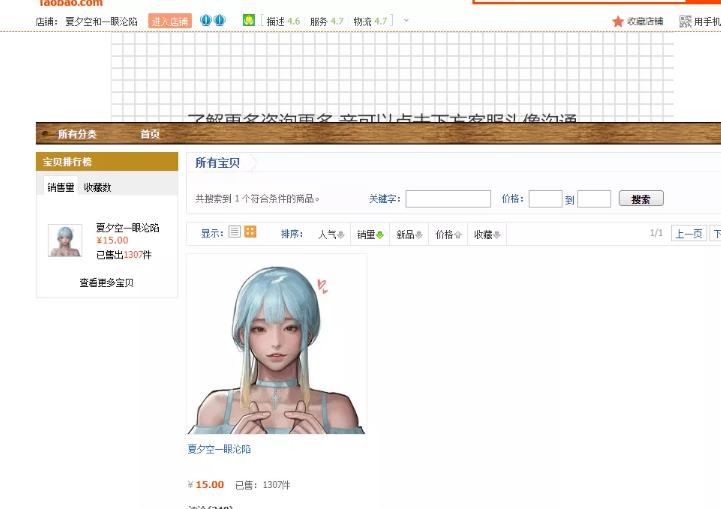Switch to 收藏数 ranking tab

(x=98, y=187)
